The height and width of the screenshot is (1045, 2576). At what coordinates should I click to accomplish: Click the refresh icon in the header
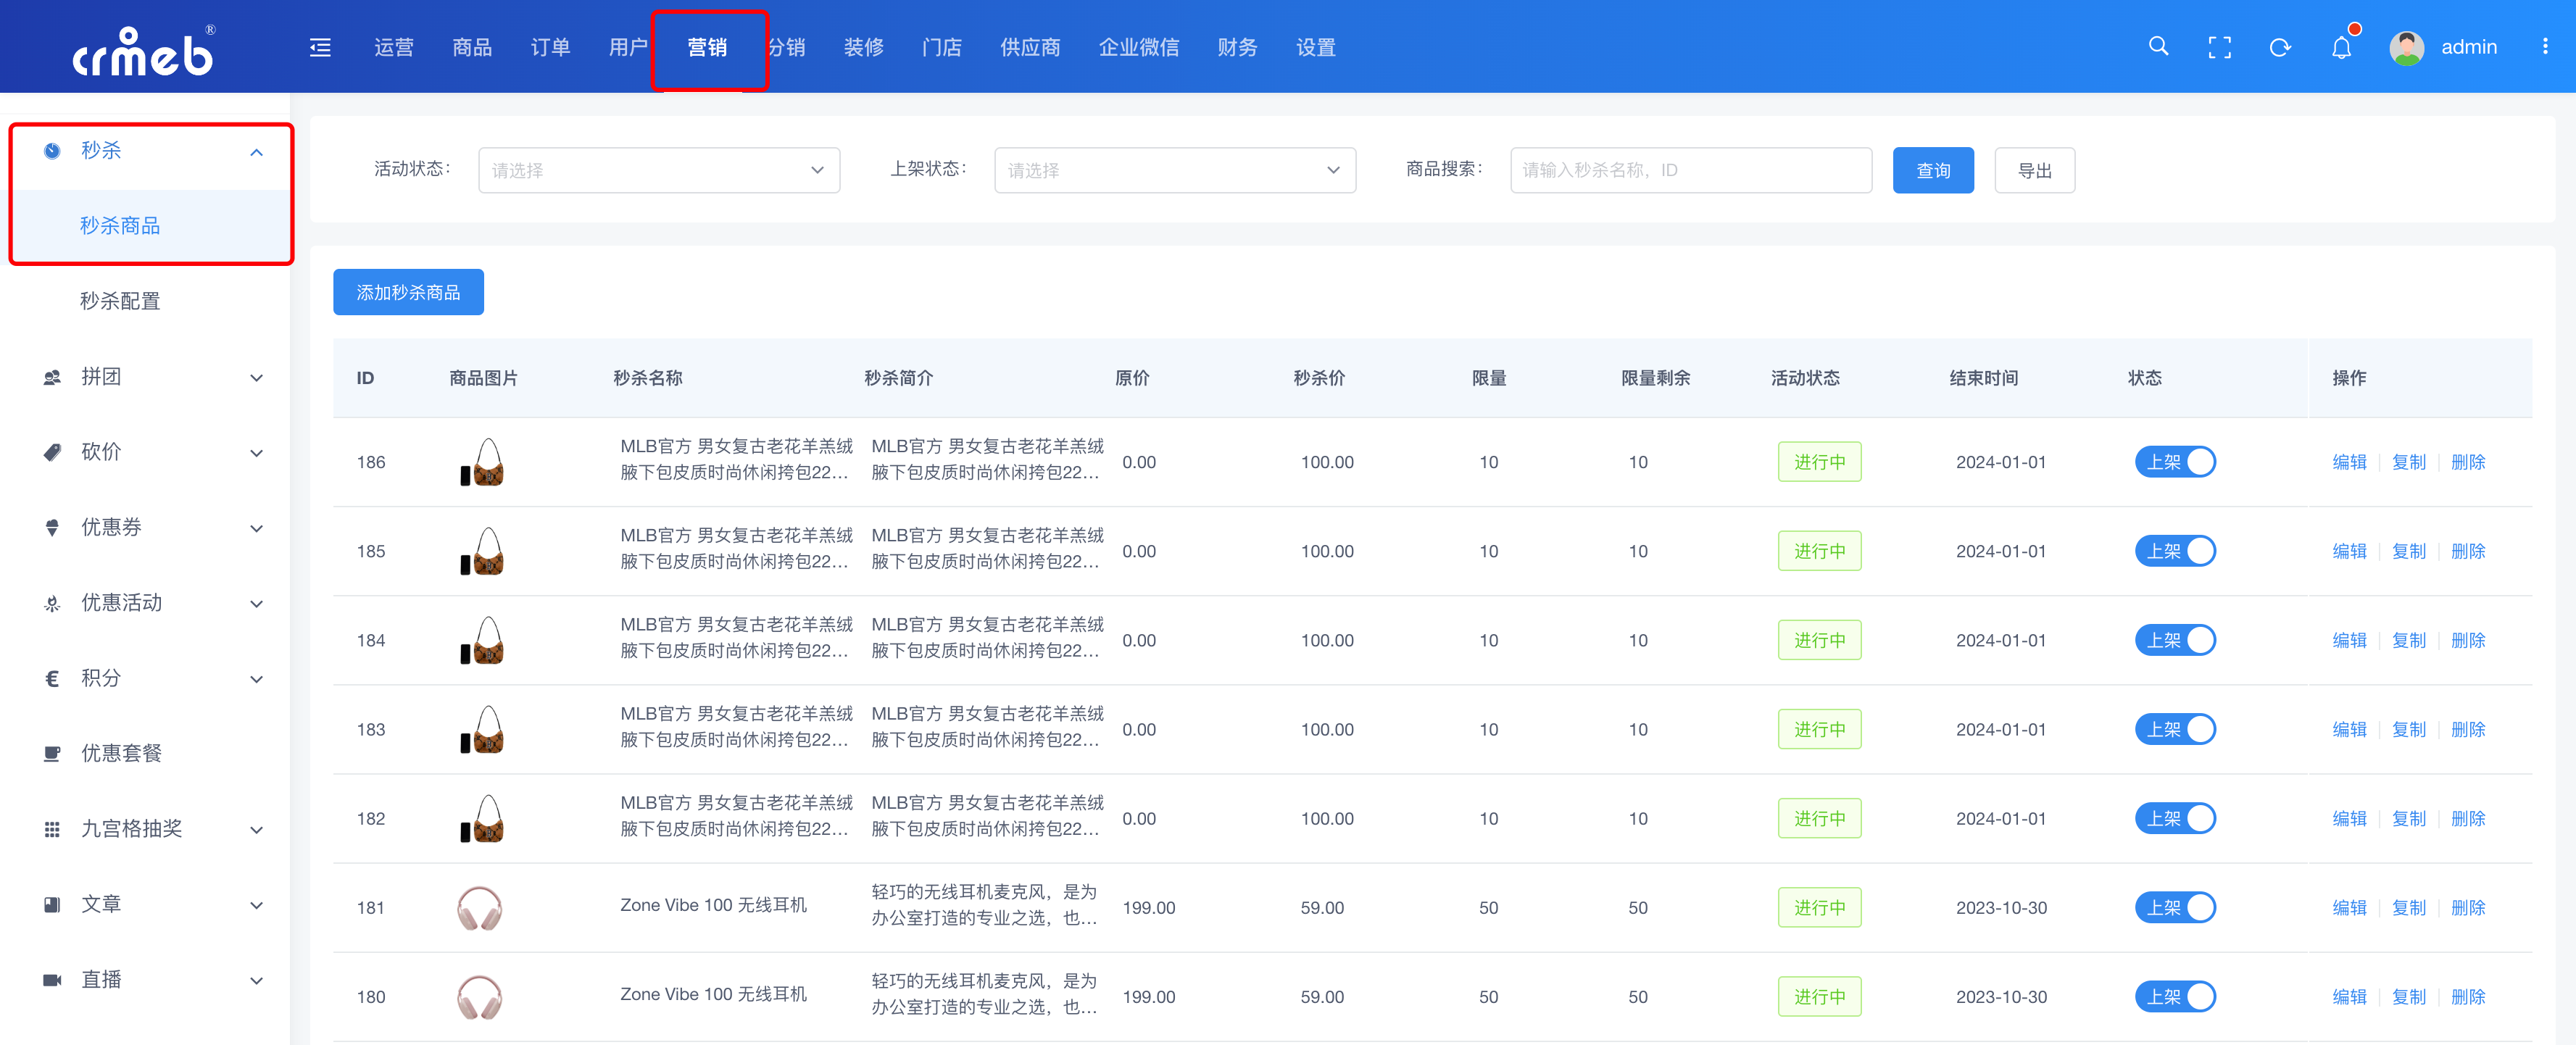2280,47
